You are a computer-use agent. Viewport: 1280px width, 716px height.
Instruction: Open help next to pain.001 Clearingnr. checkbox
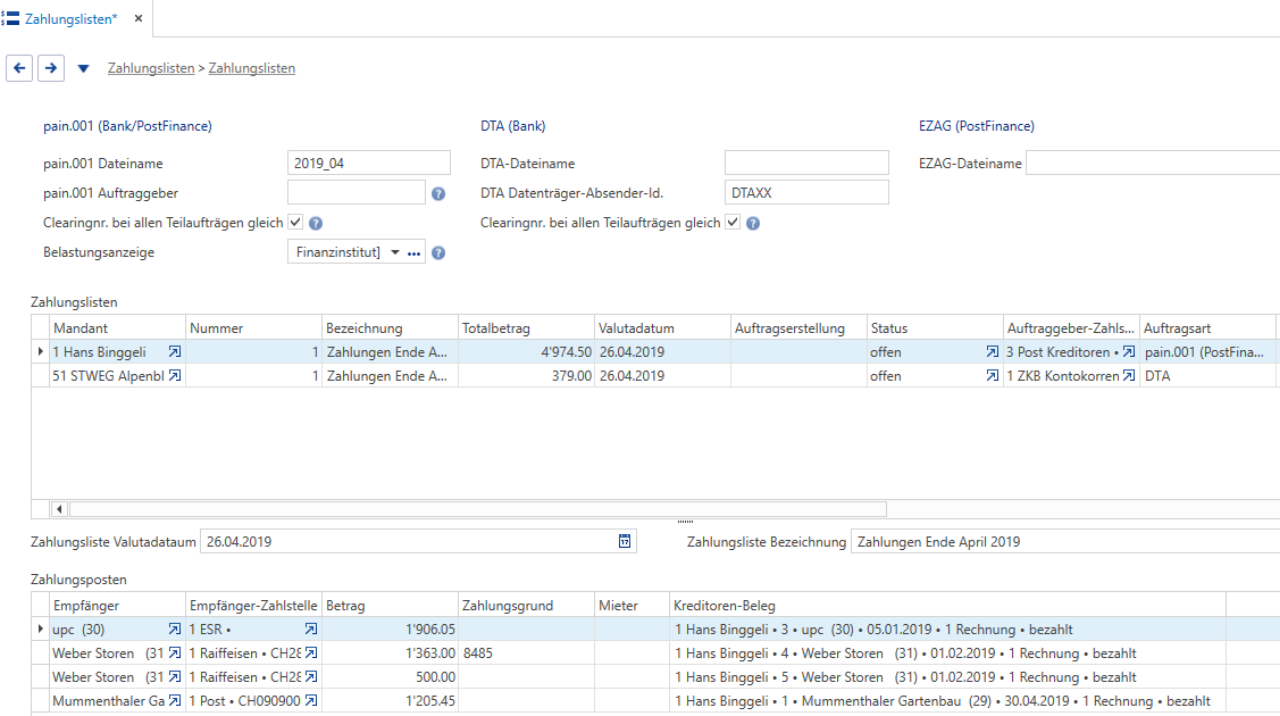pyautogui.click(x=316, y=224)
